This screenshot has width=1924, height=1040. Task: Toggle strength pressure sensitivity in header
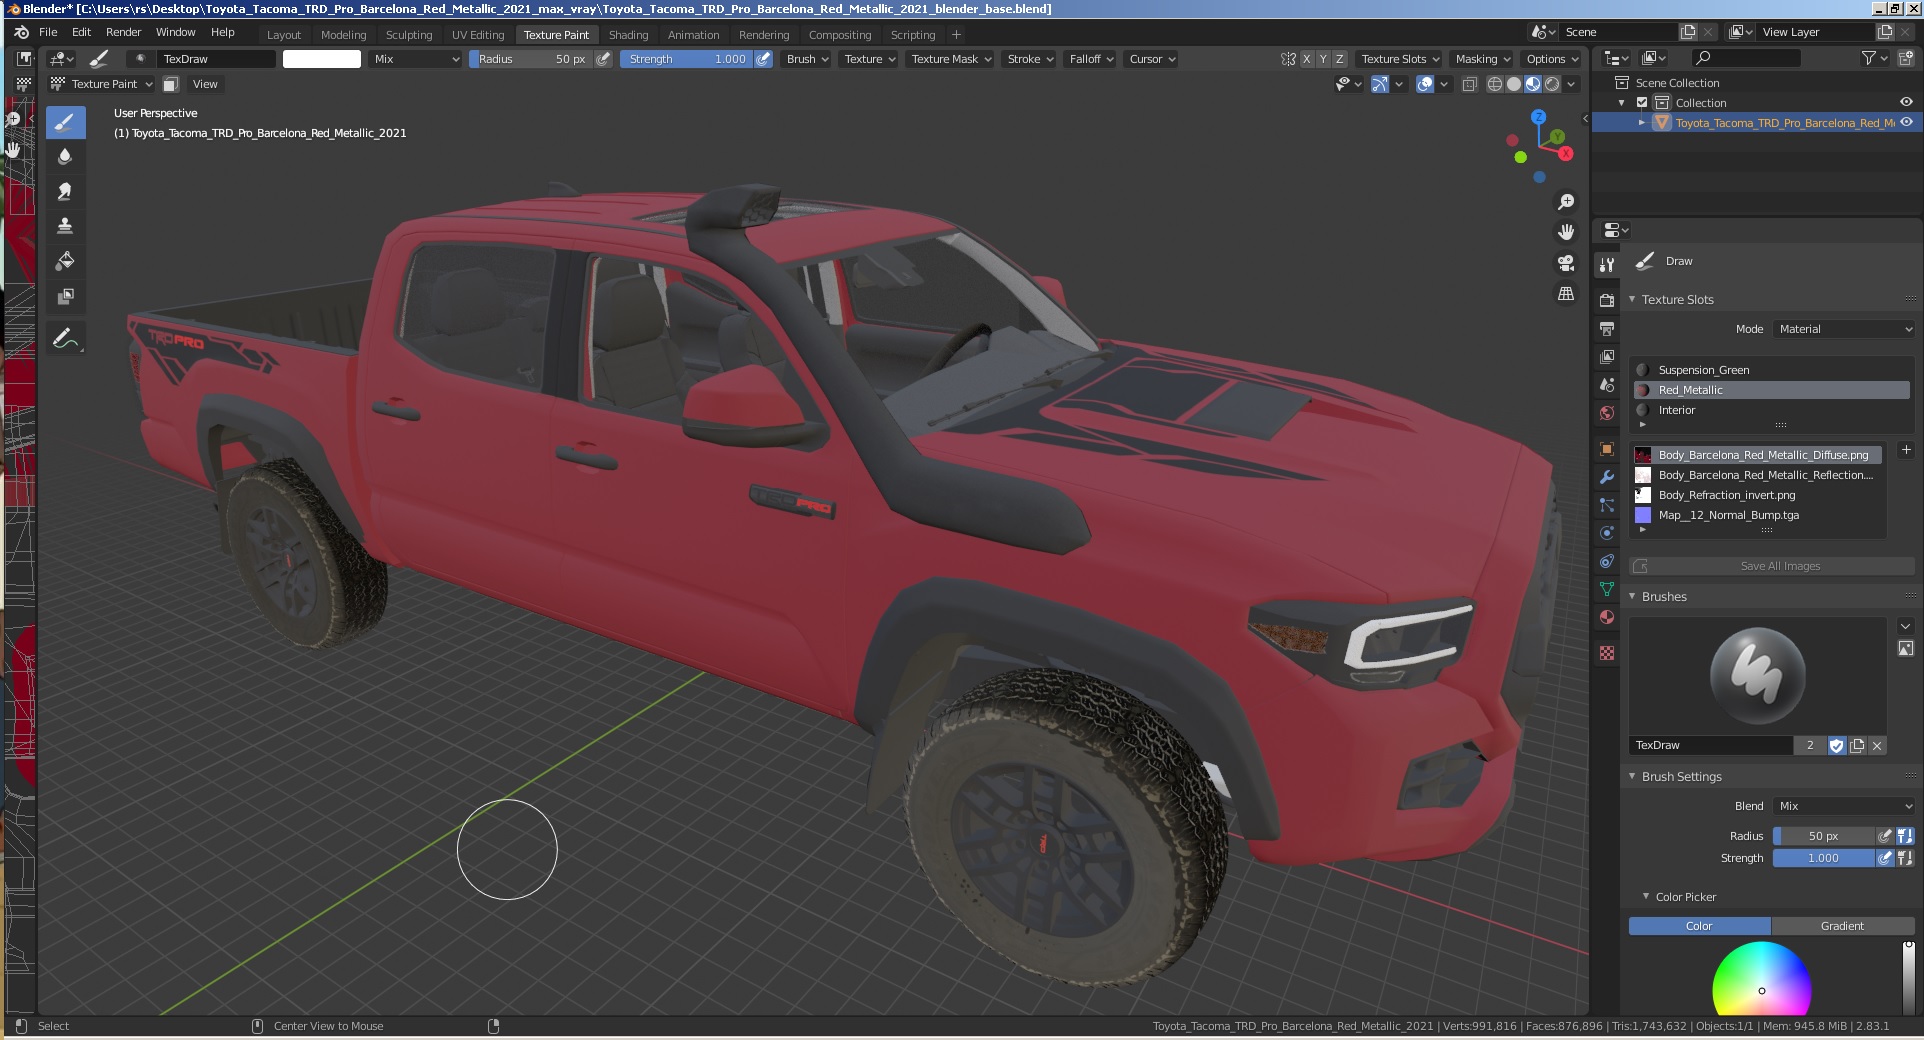[x=763, y=59]
